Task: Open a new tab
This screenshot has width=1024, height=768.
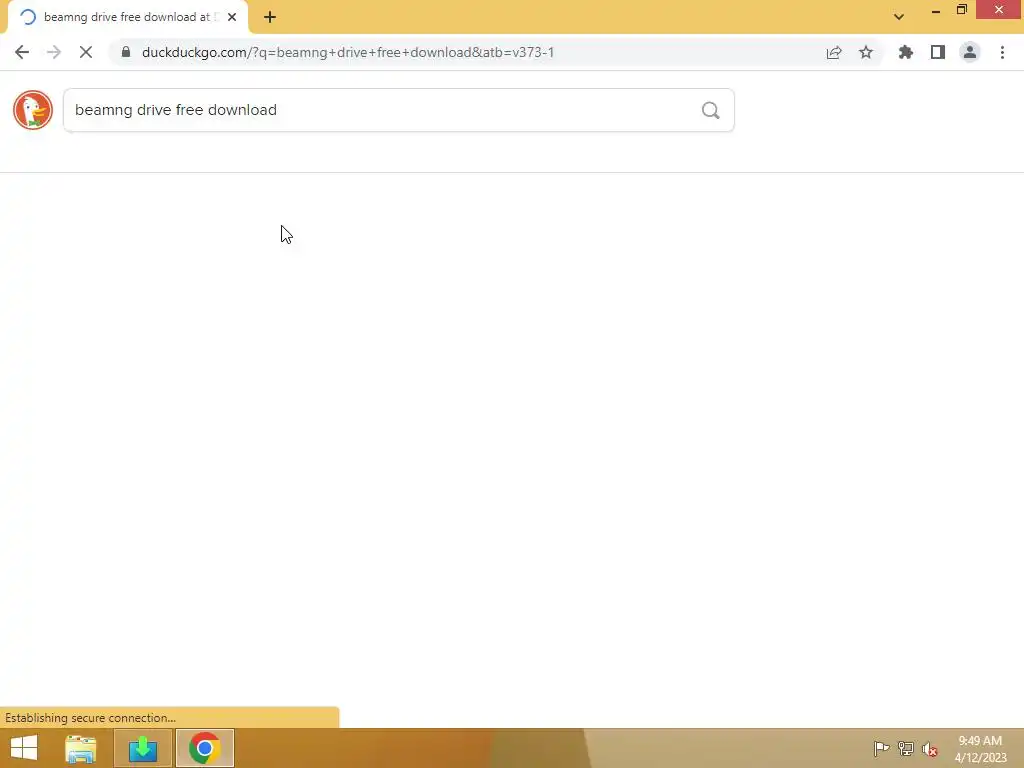Action: click(x=270, y=17)
